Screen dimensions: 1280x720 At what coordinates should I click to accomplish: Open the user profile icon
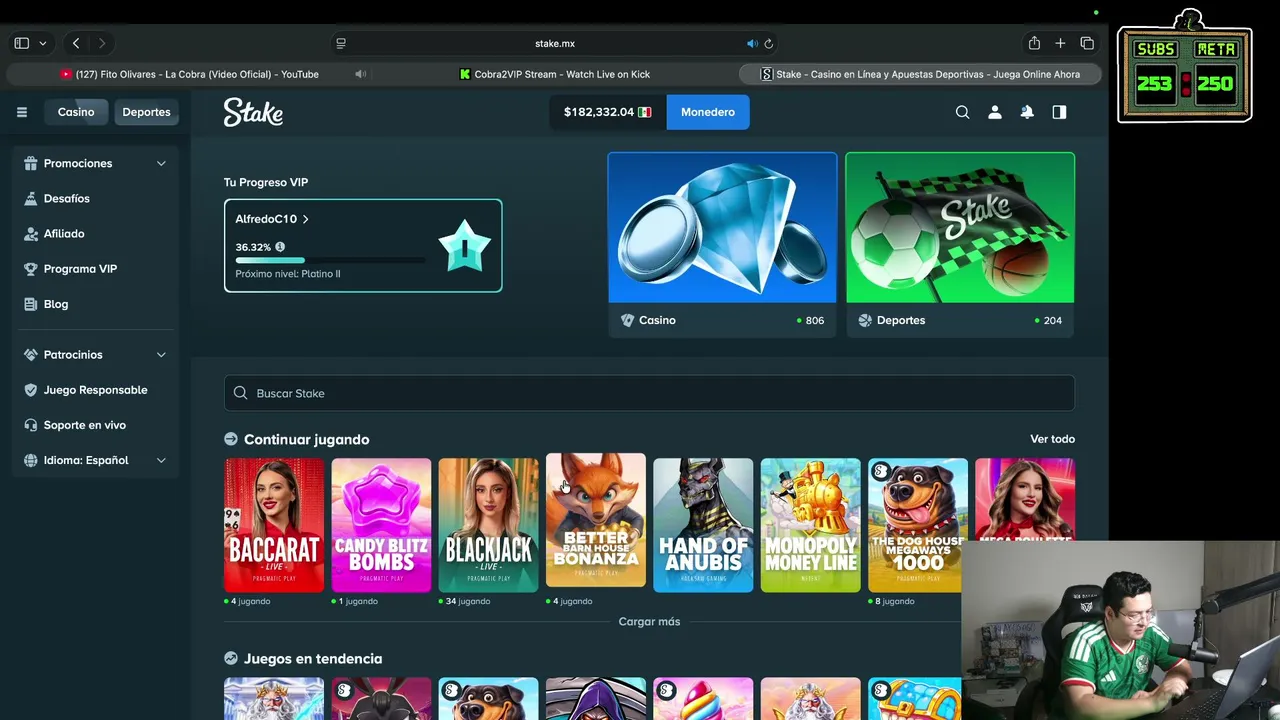995,112
